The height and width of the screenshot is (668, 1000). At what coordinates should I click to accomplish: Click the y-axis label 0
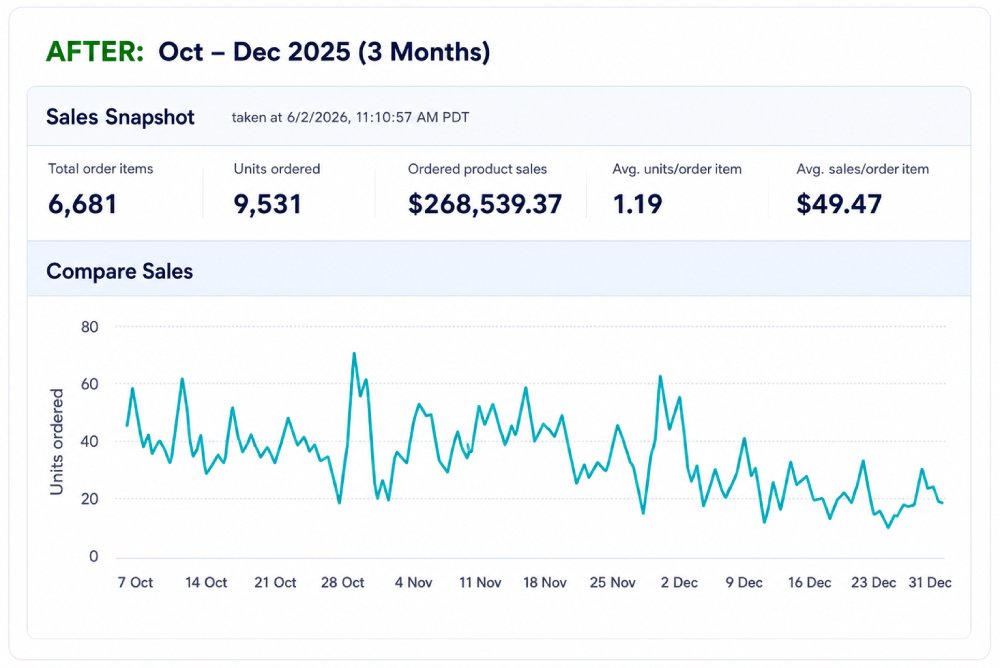(x=94, y=556)
